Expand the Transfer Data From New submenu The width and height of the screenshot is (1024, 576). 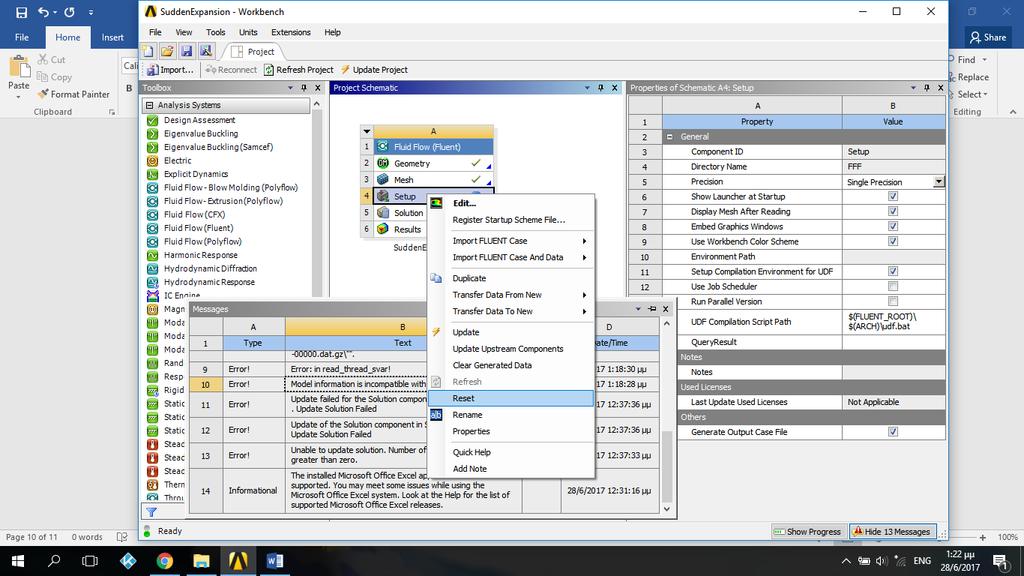coord(584,295)
